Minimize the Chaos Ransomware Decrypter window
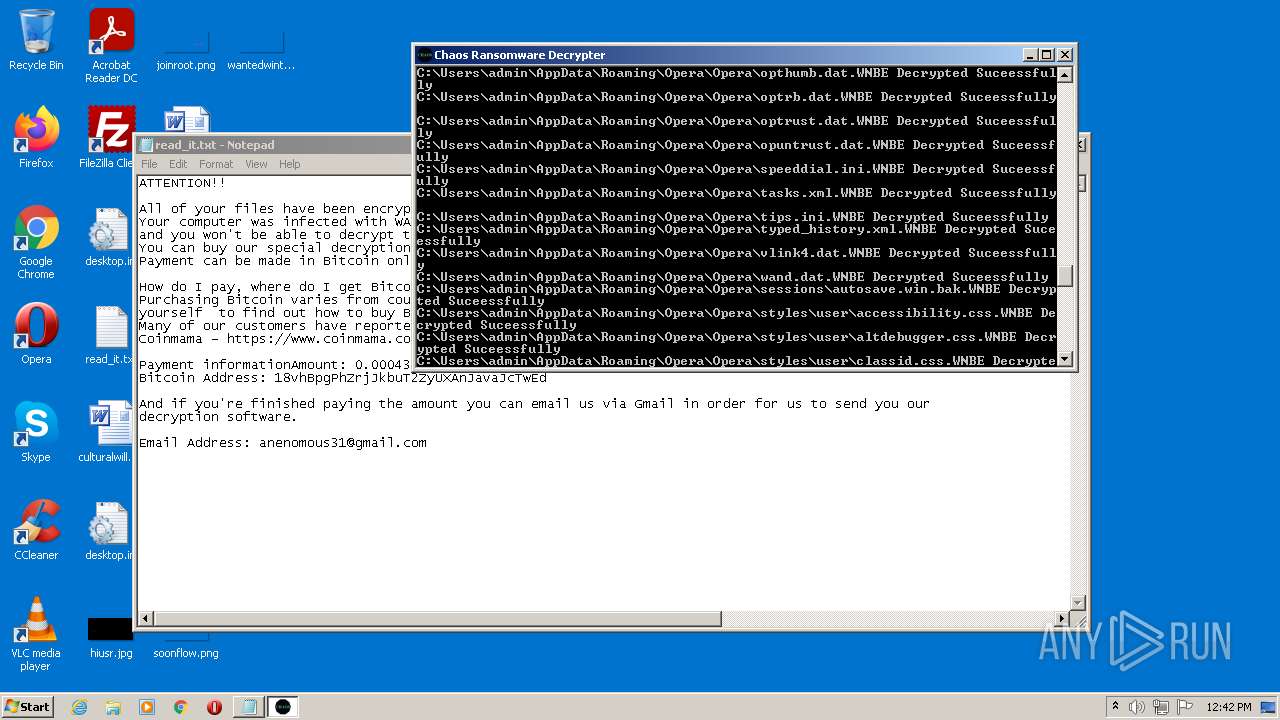 point(1030,55)
